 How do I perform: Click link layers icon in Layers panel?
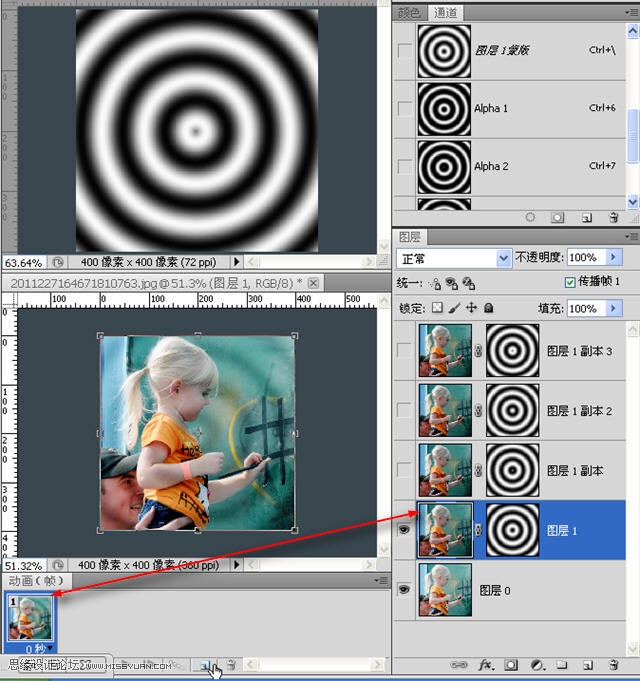click(x=459, y=665)
